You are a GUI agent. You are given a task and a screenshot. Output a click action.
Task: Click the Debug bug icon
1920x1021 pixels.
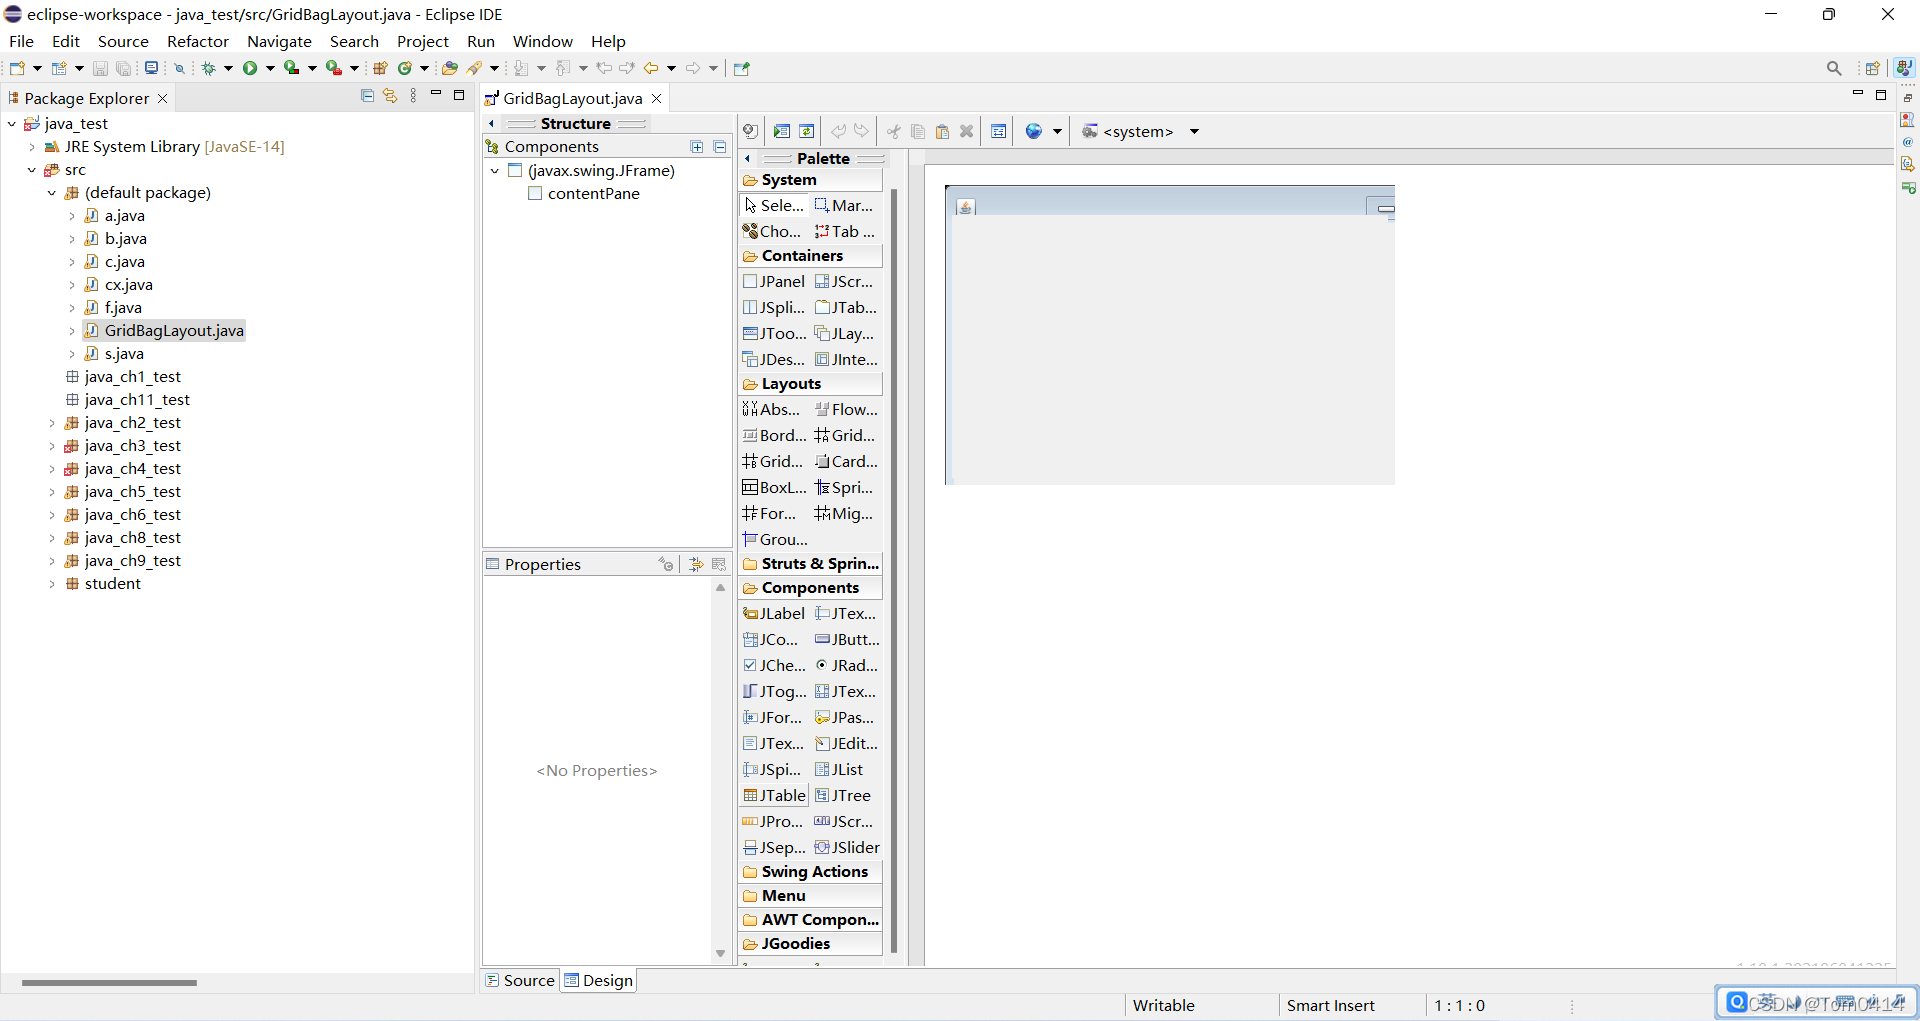(x=208, y=68)
